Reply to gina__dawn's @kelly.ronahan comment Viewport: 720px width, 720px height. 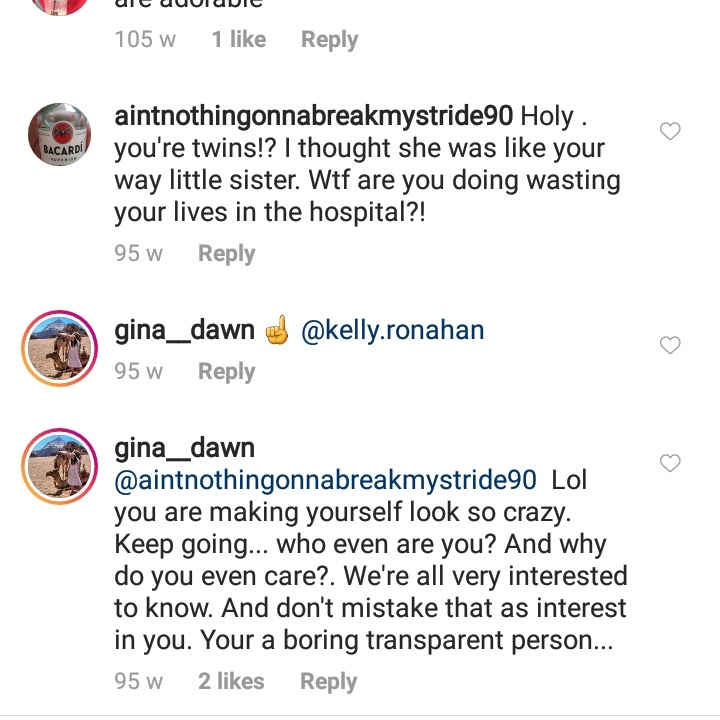[x=226, y=371]
